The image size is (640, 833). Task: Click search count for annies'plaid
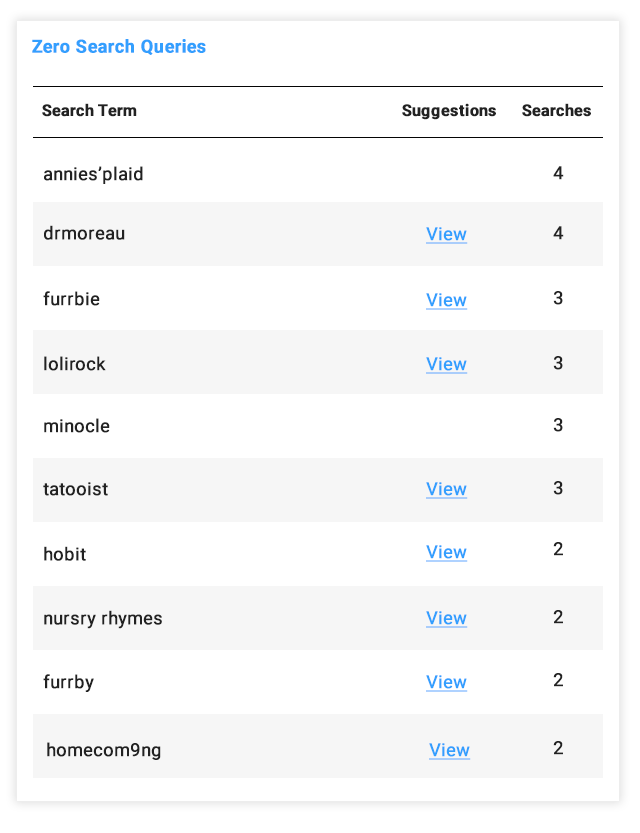[x=558, y=173]
